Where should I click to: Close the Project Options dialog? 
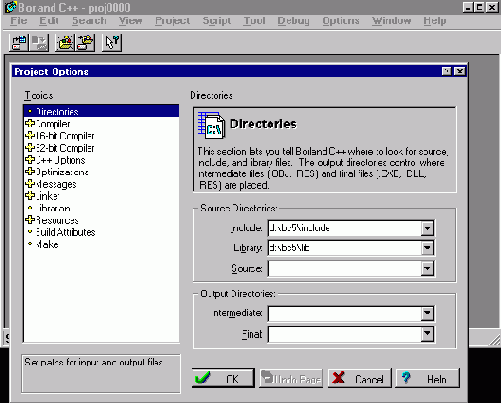[460, 71]
